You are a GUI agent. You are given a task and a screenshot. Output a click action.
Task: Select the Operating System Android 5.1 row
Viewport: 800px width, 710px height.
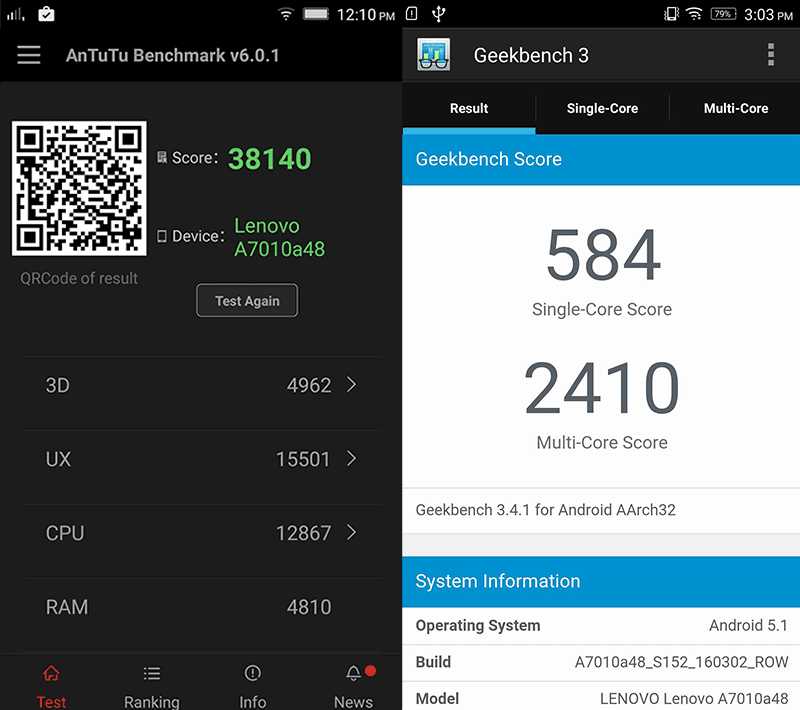(601, 625)
